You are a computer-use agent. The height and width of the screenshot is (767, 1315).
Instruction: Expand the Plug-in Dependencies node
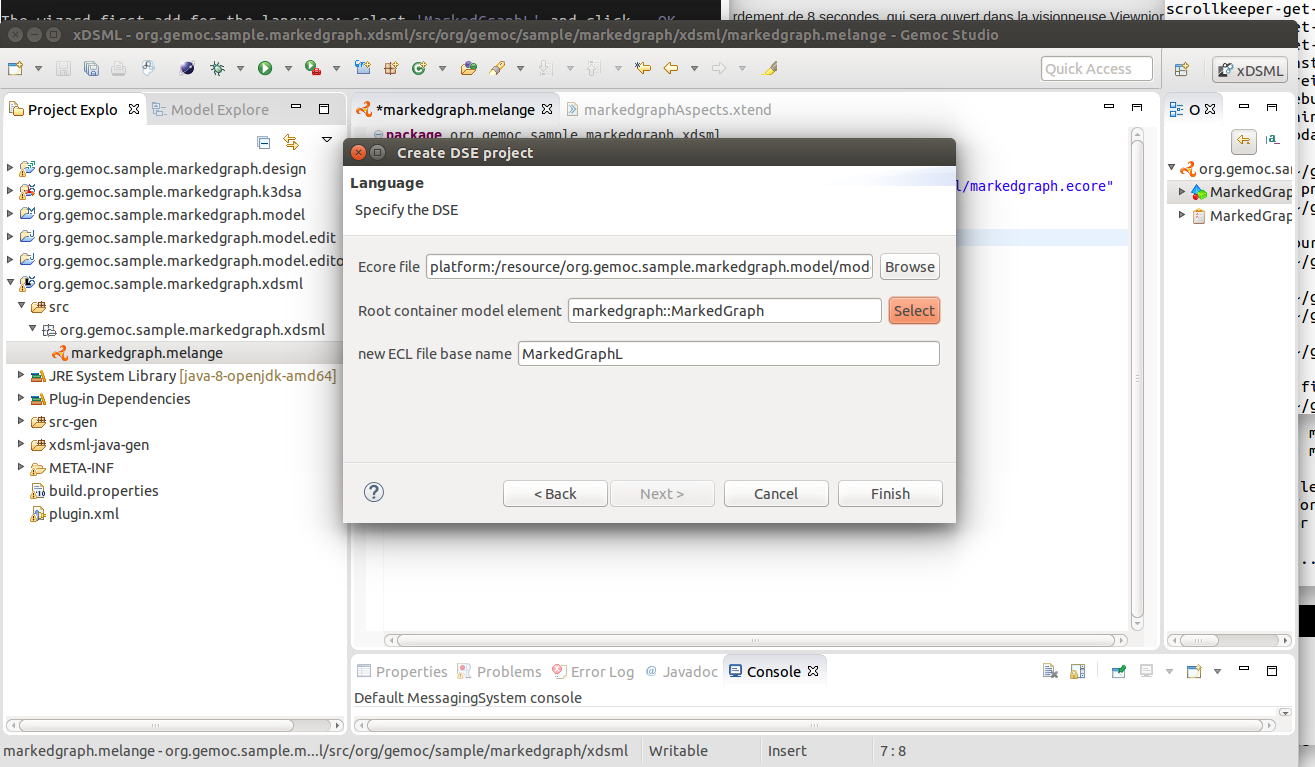[23, 399]
